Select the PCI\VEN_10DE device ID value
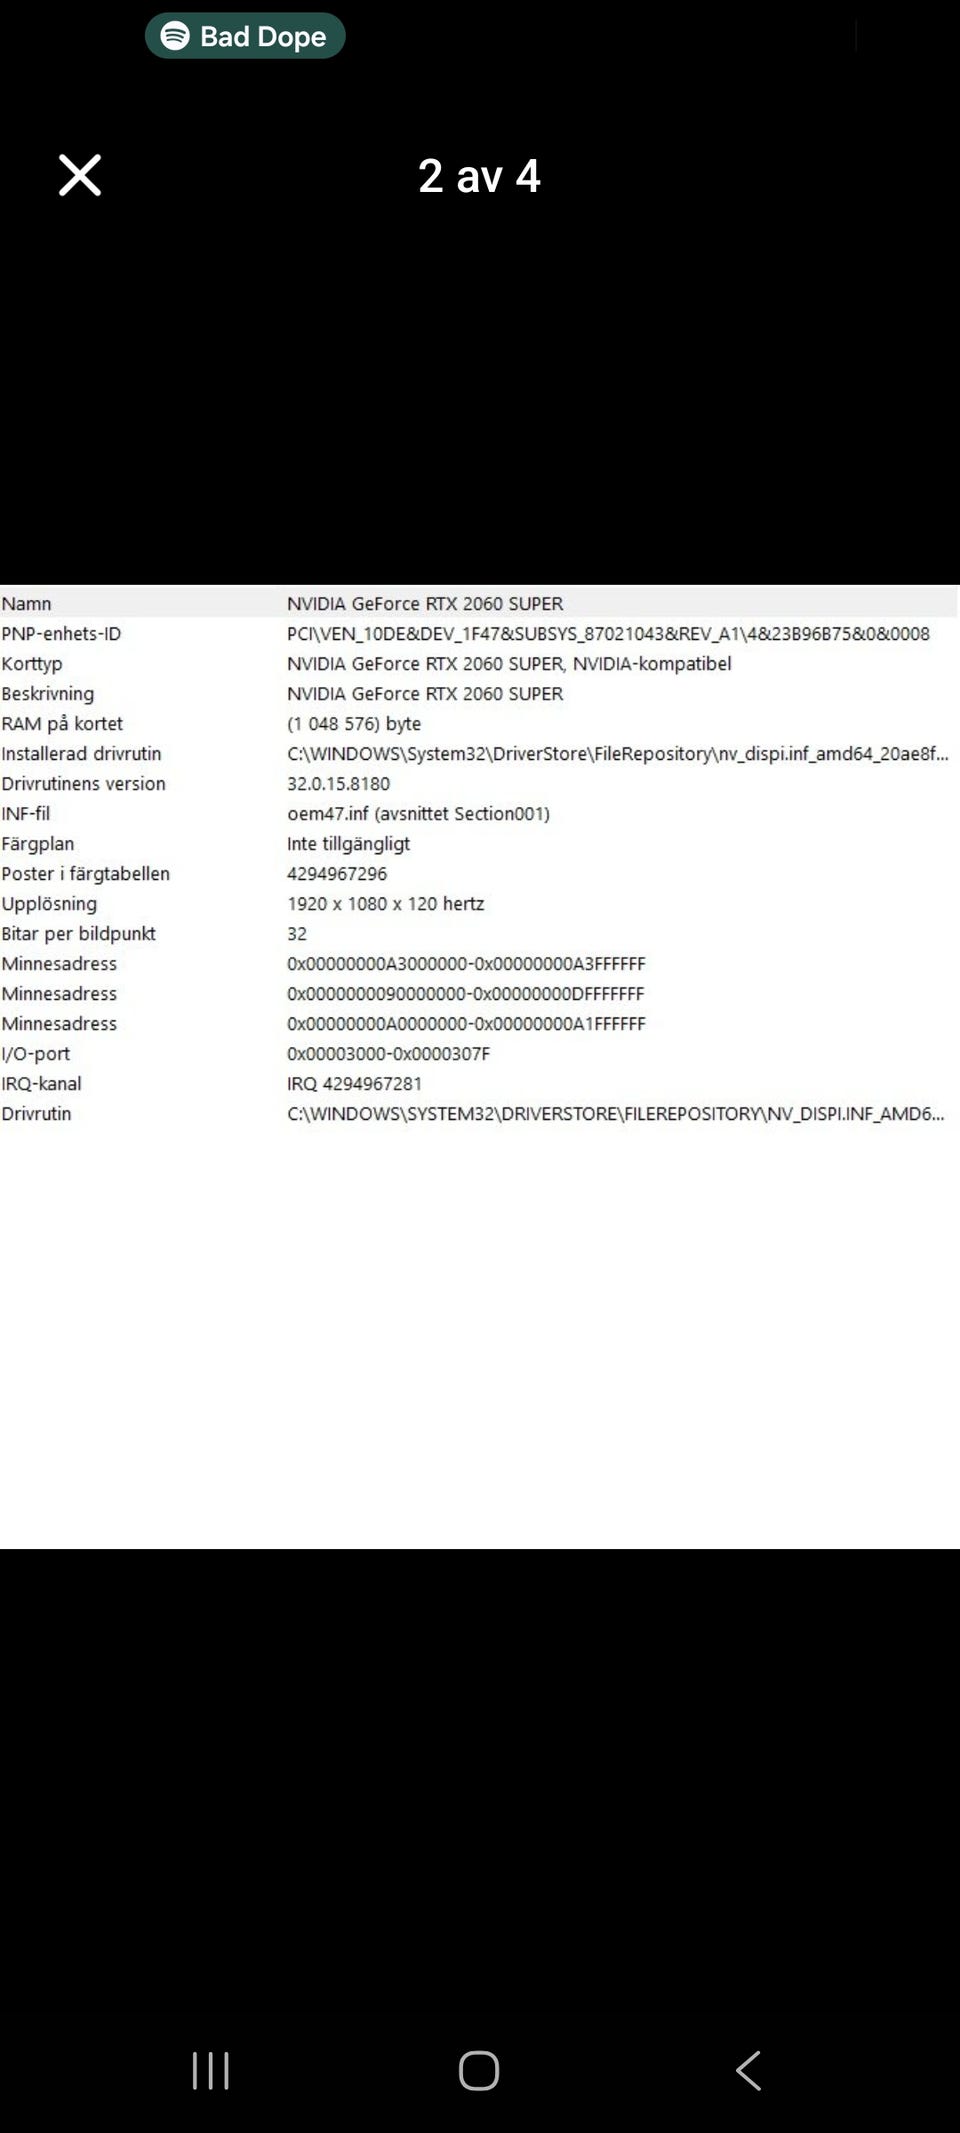The height and width of the screenshot is (2133, 960). point(608,633)
